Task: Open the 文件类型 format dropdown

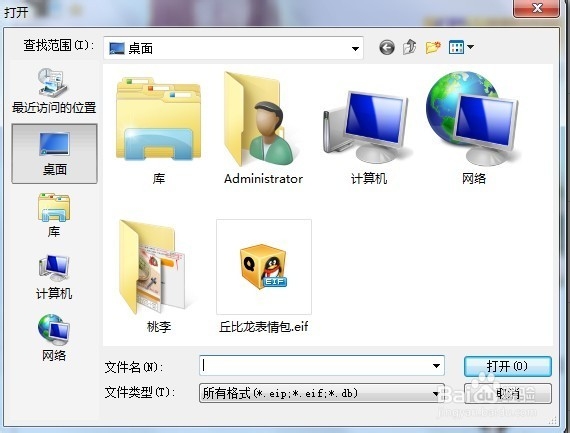Action: click(x=322, y=393)
